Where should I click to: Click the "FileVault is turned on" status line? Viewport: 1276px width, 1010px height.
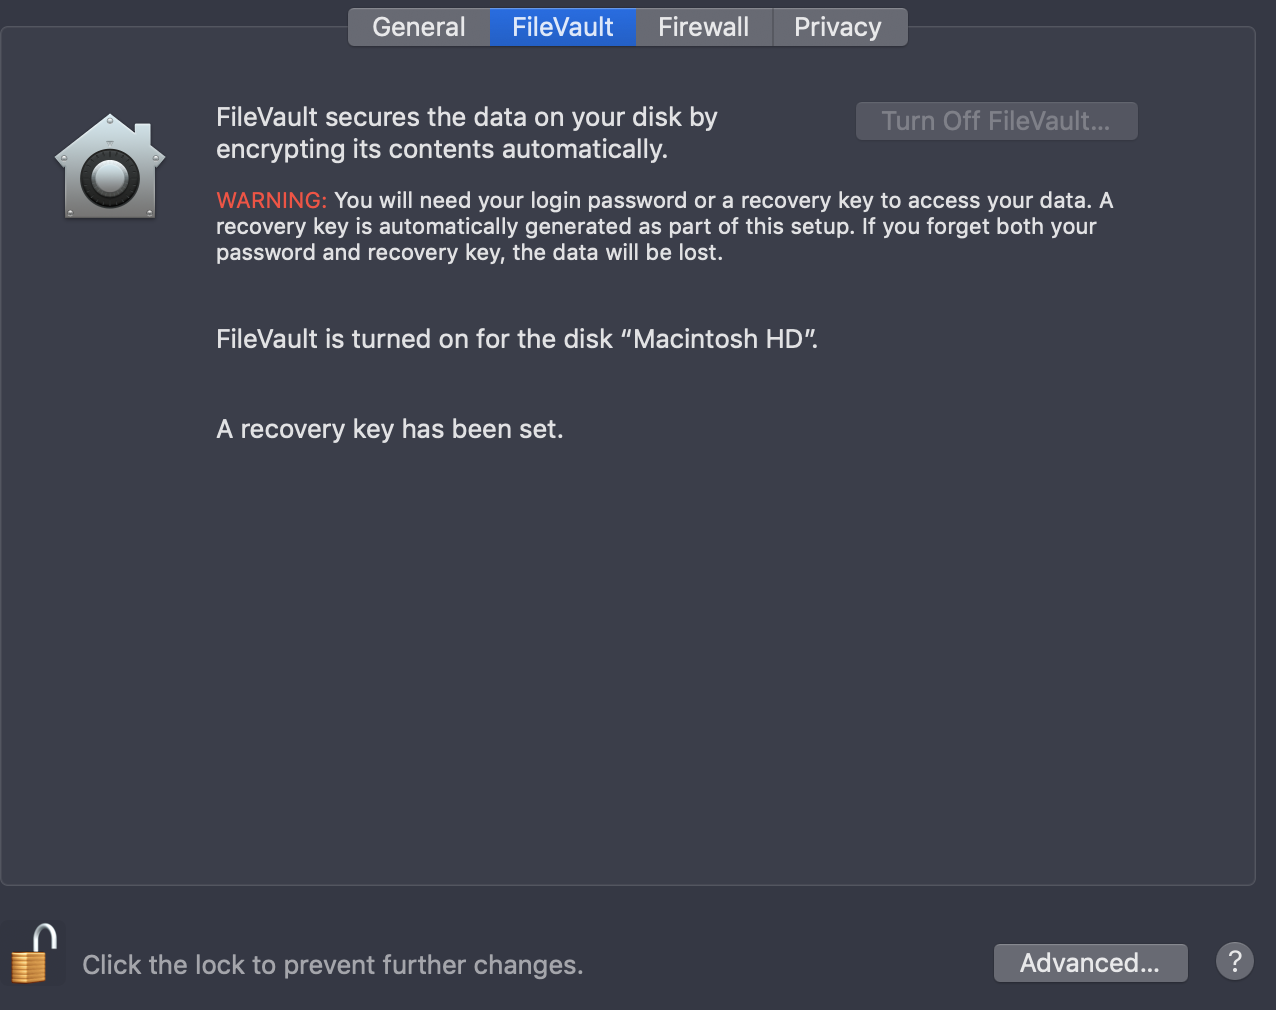point(415,339)
